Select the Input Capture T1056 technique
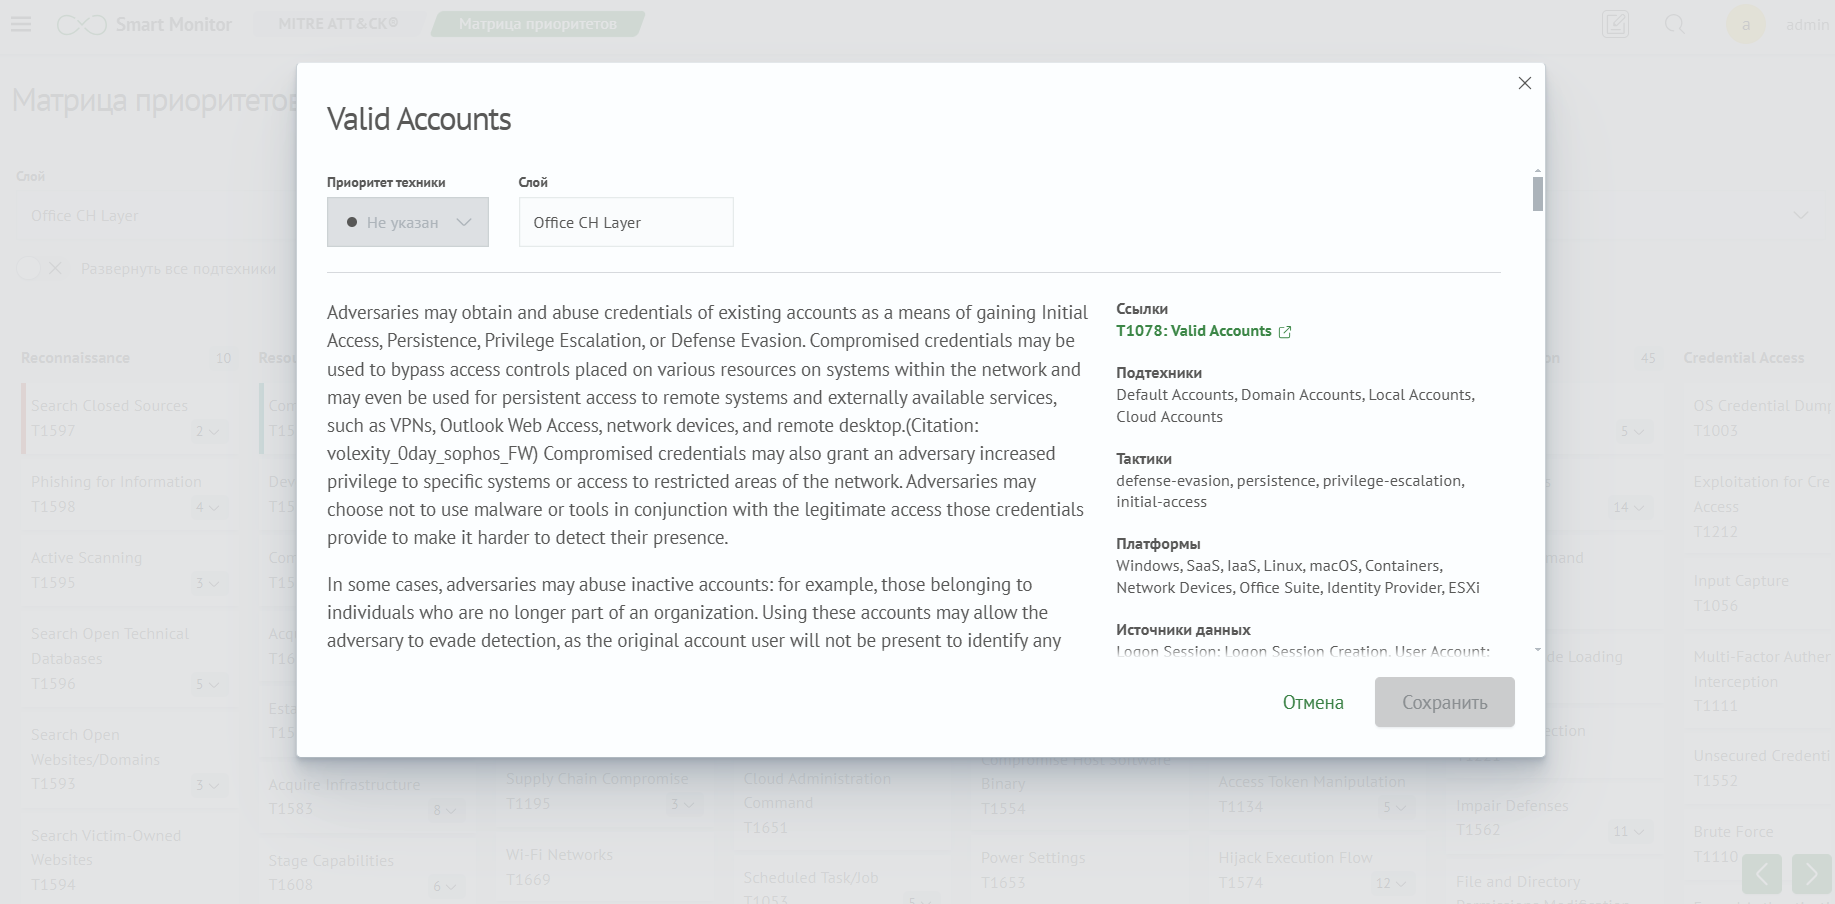Viewport: 1835px width, 904px height. (1760, 593)
